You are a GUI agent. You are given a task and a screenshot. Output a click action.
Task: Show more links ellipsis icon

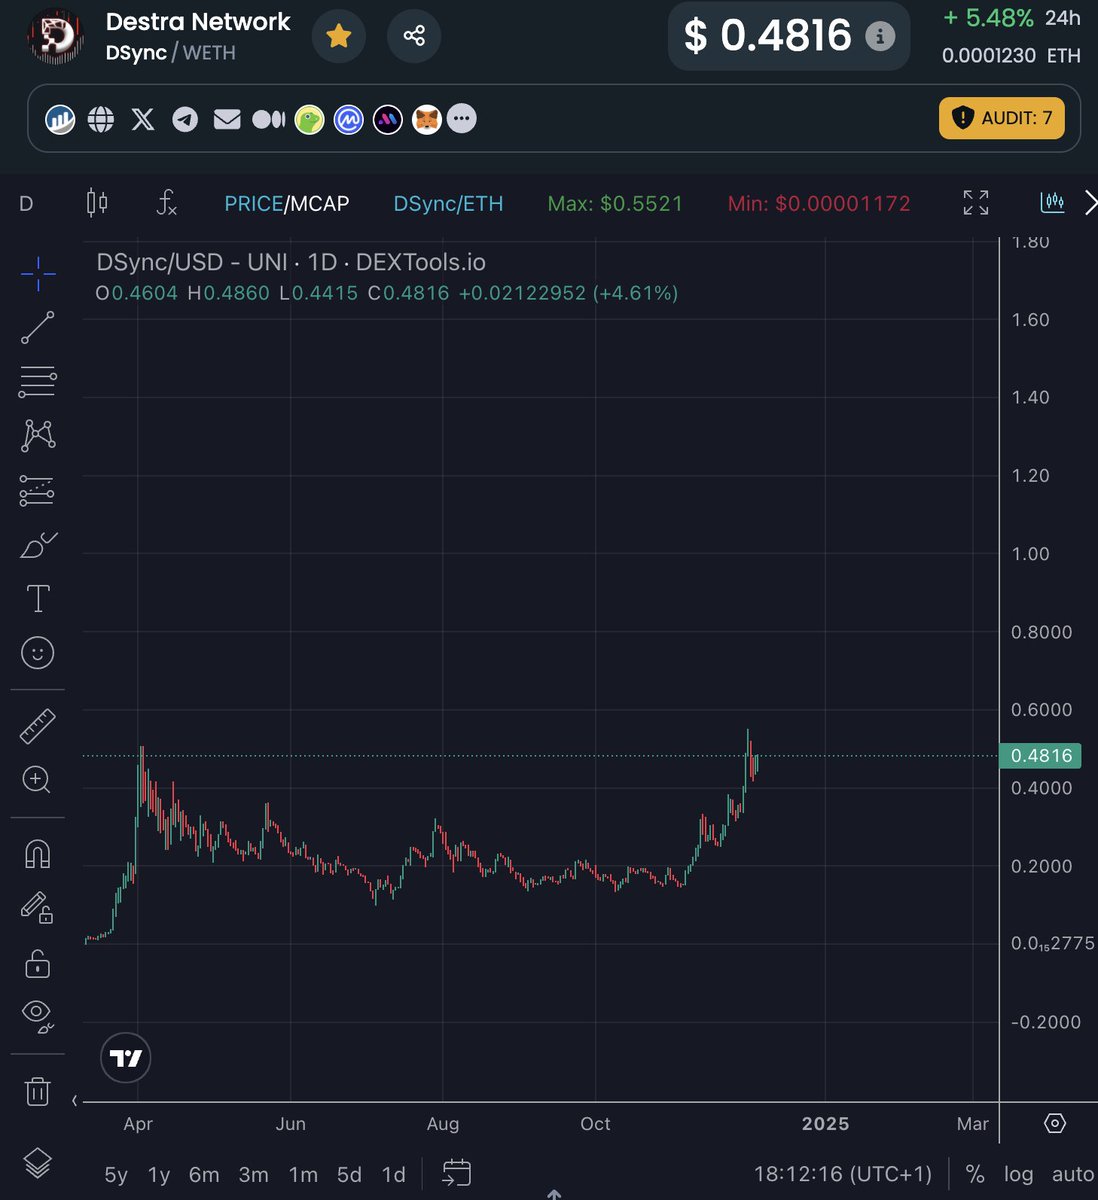(x=461, y=119)
